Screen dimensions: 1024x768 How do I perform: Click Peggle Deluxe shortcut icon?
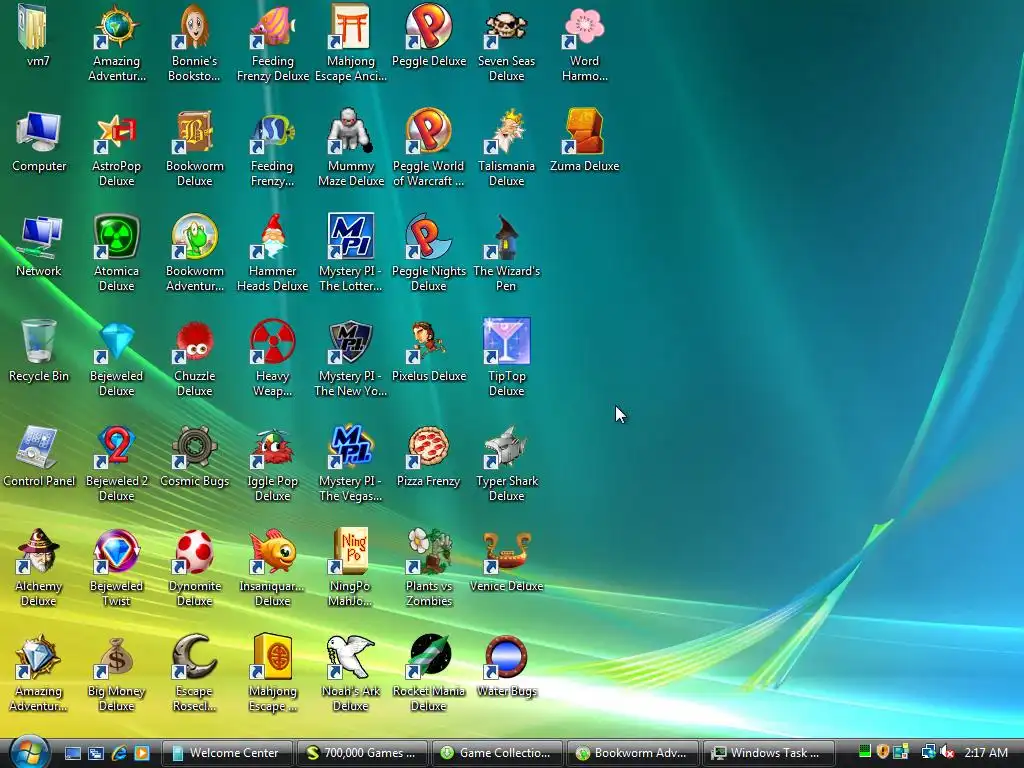pyautogui.click(x=428, y=26)
